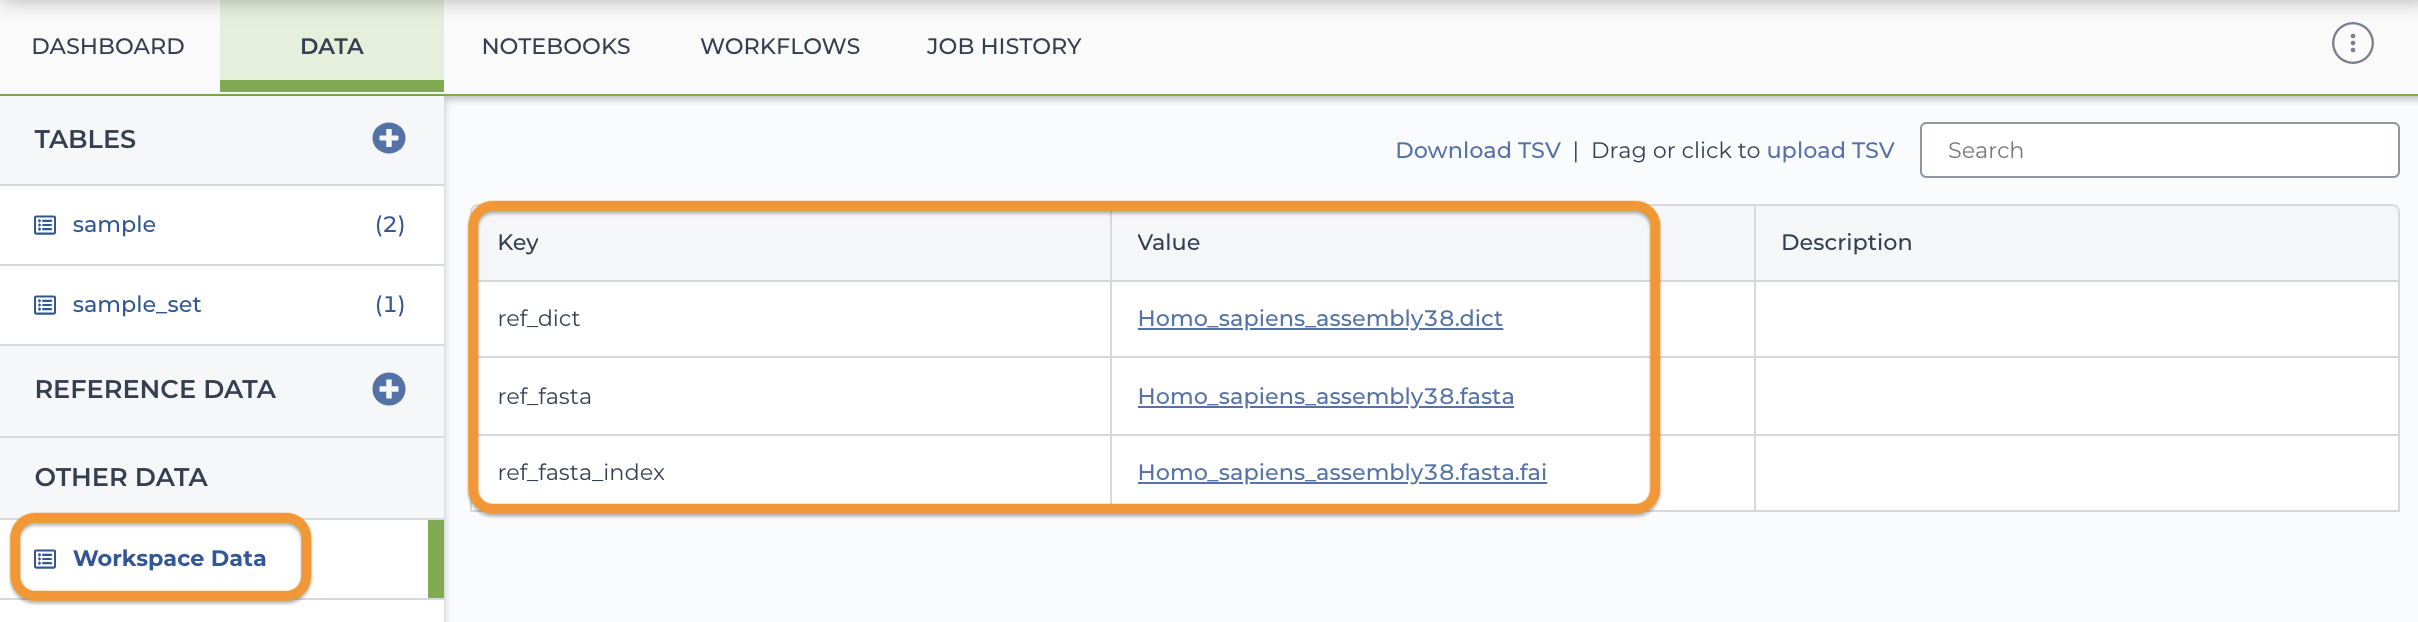Viewport: 2418px width, 622px height.
Task: Click the Download TSV link
Action: [1478, 150]
